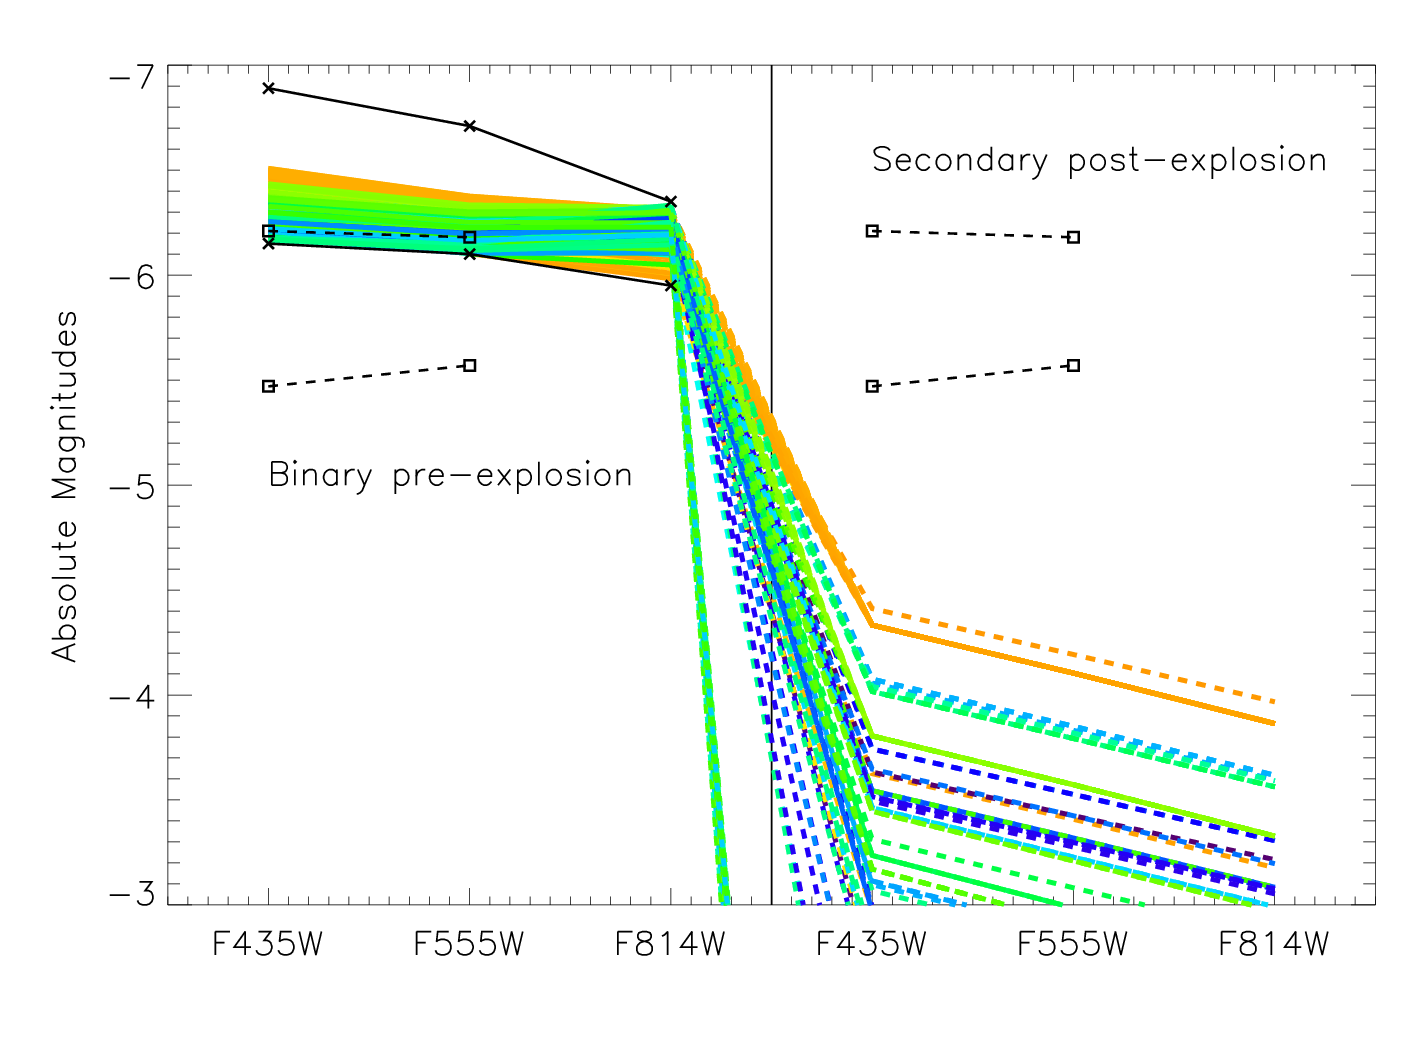1417x1038 pixels.
Task: Click the solid orange post-explosion line
Action: pyautogui.click(x=1073, y=674)
